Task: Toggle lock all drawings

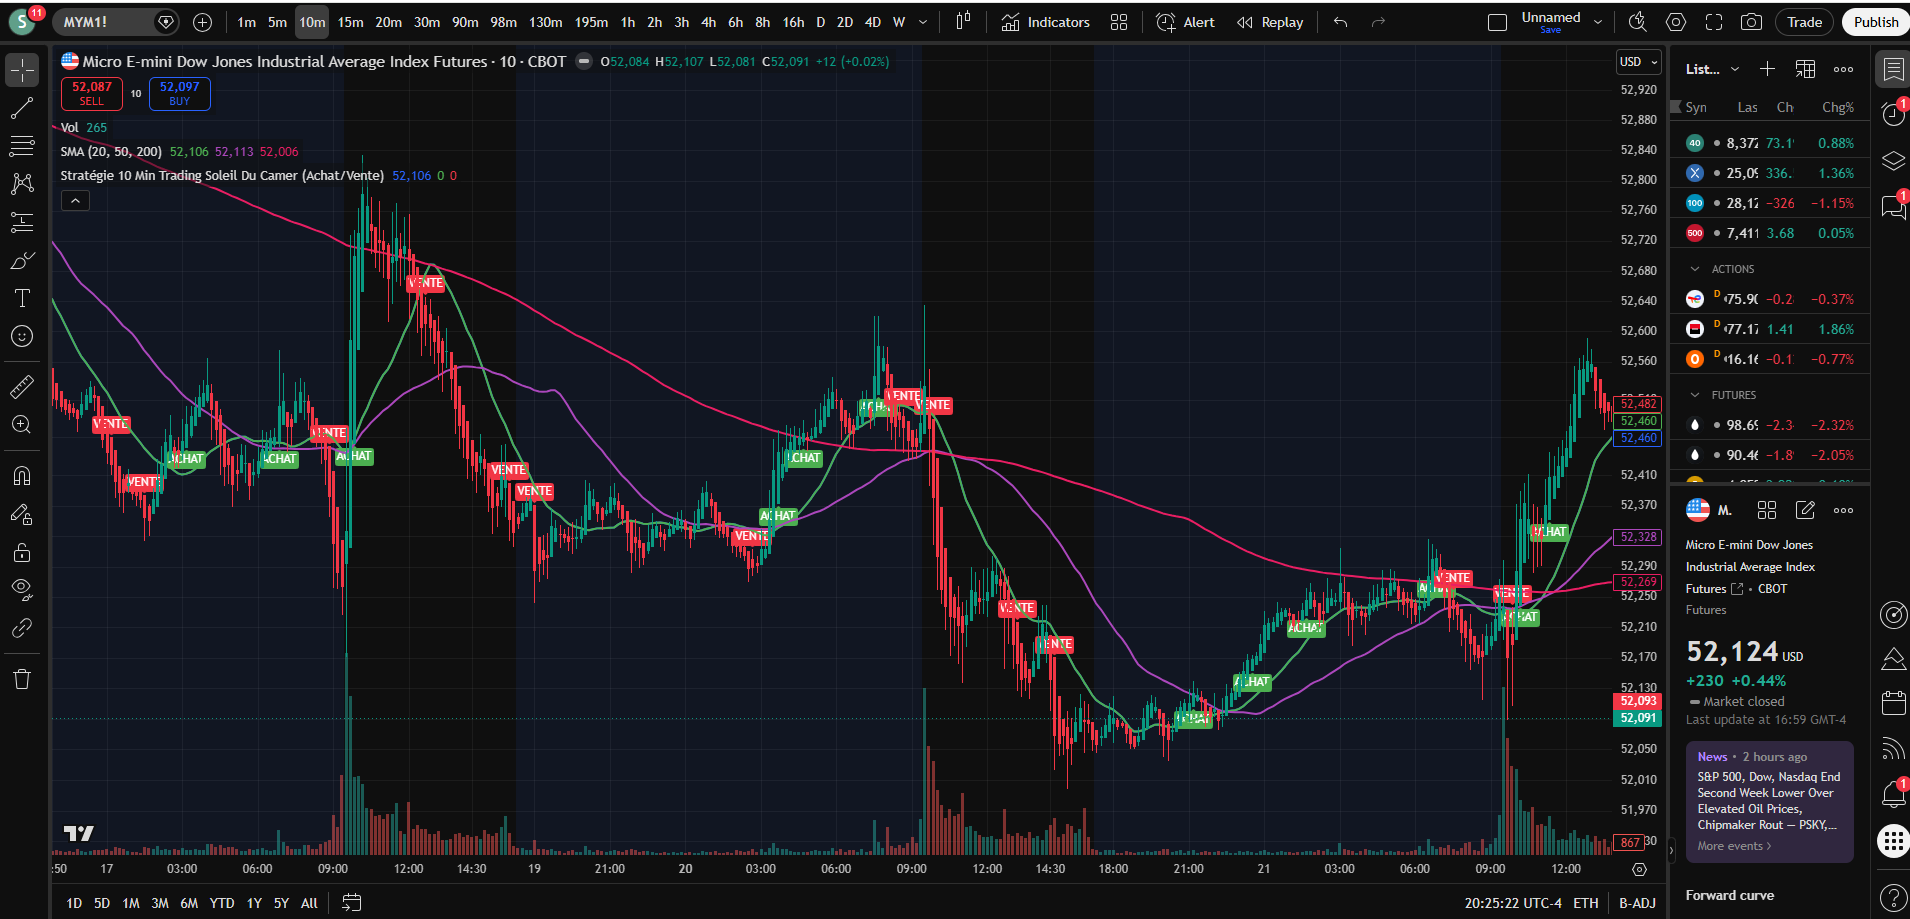Action: coord(22,552)
